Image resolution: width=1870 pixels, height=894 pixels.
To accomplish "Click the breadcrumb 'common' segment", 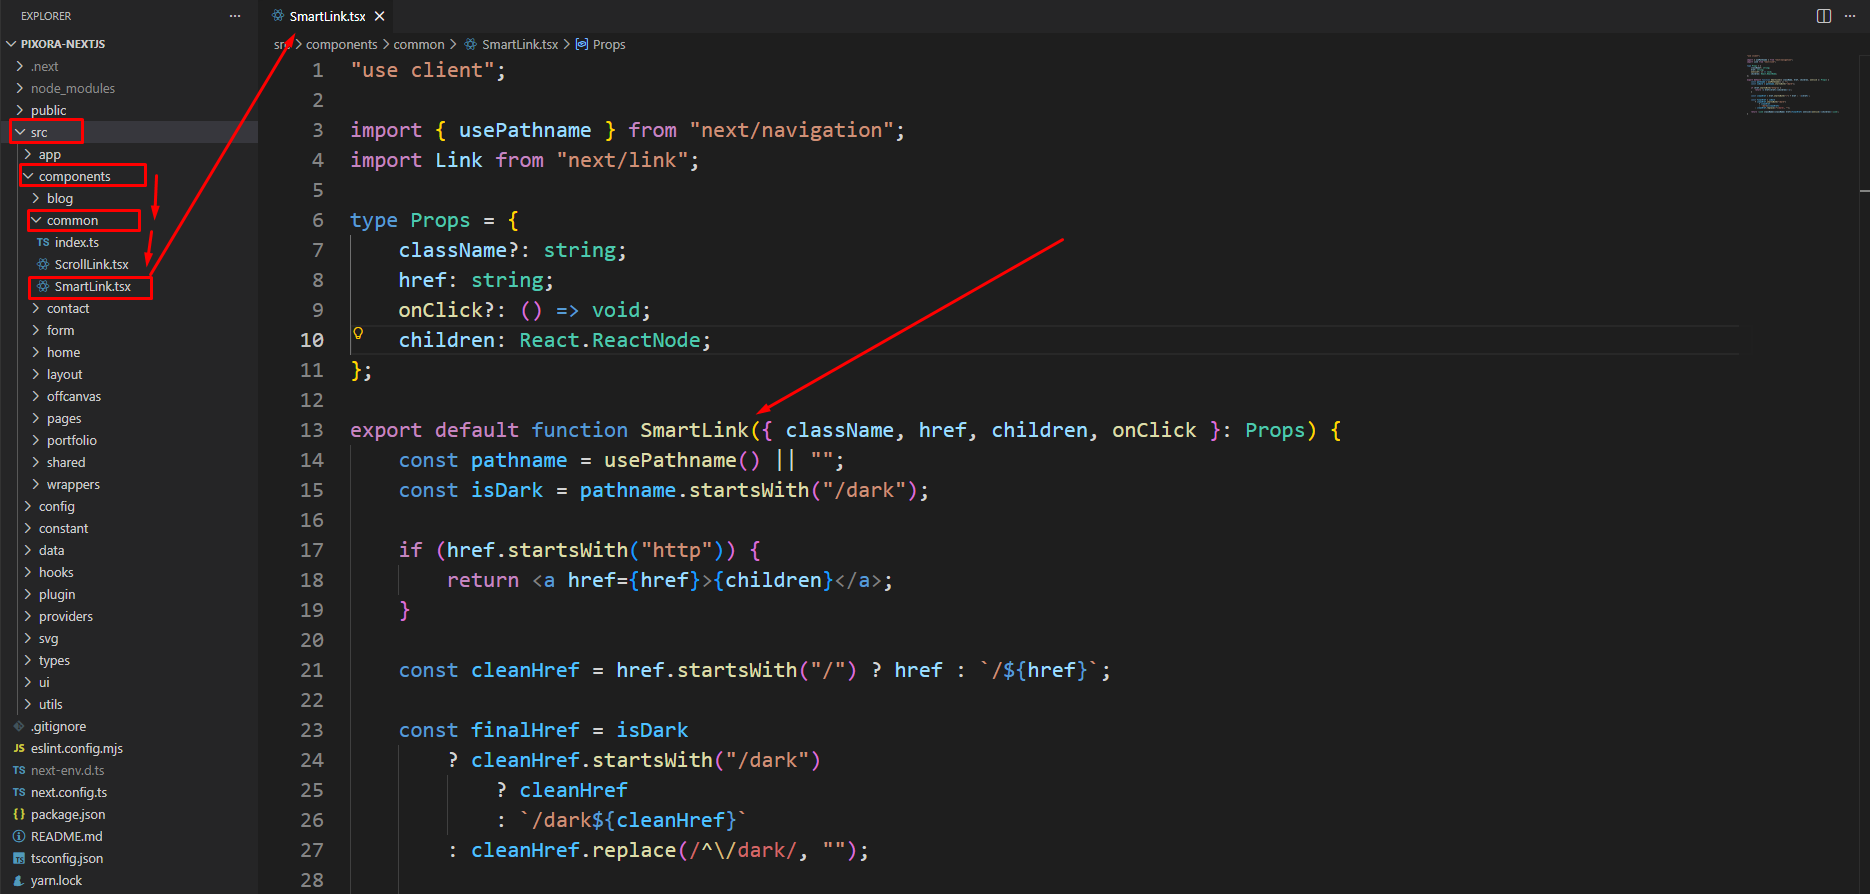I will tap(419, 44).
